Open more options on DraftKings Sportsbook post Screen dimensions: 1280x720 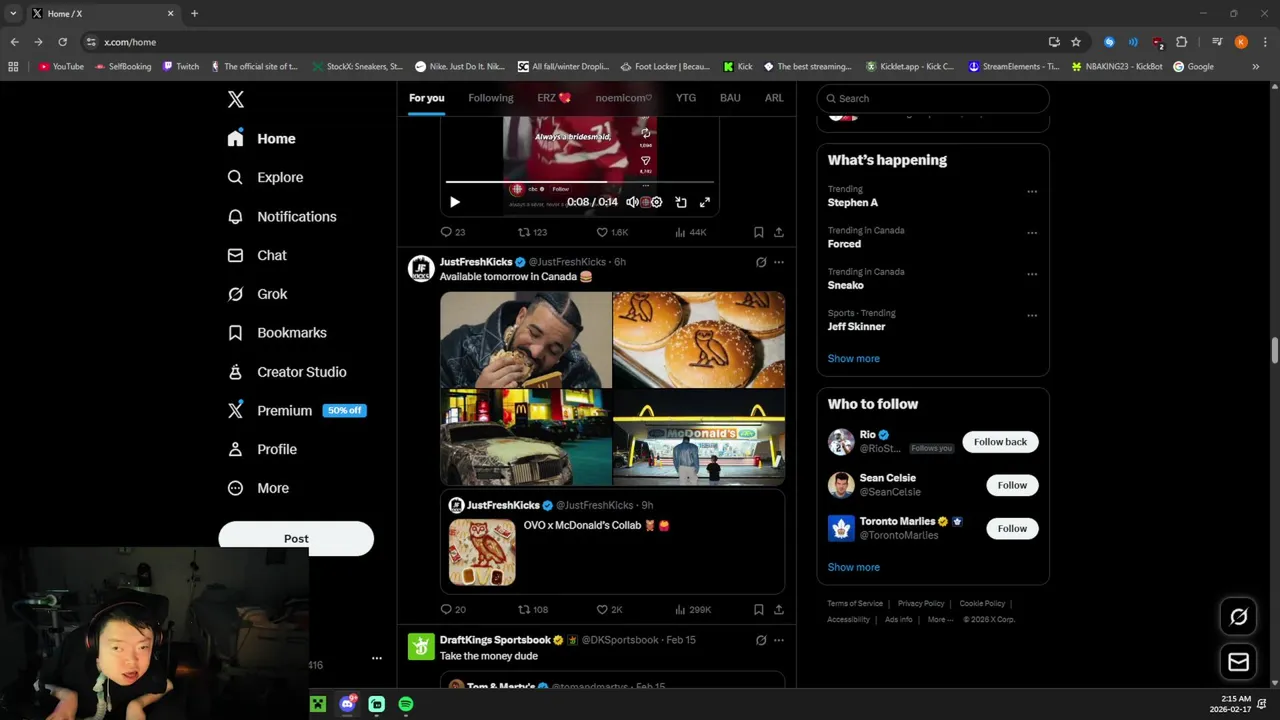click(x=779, y=640)
